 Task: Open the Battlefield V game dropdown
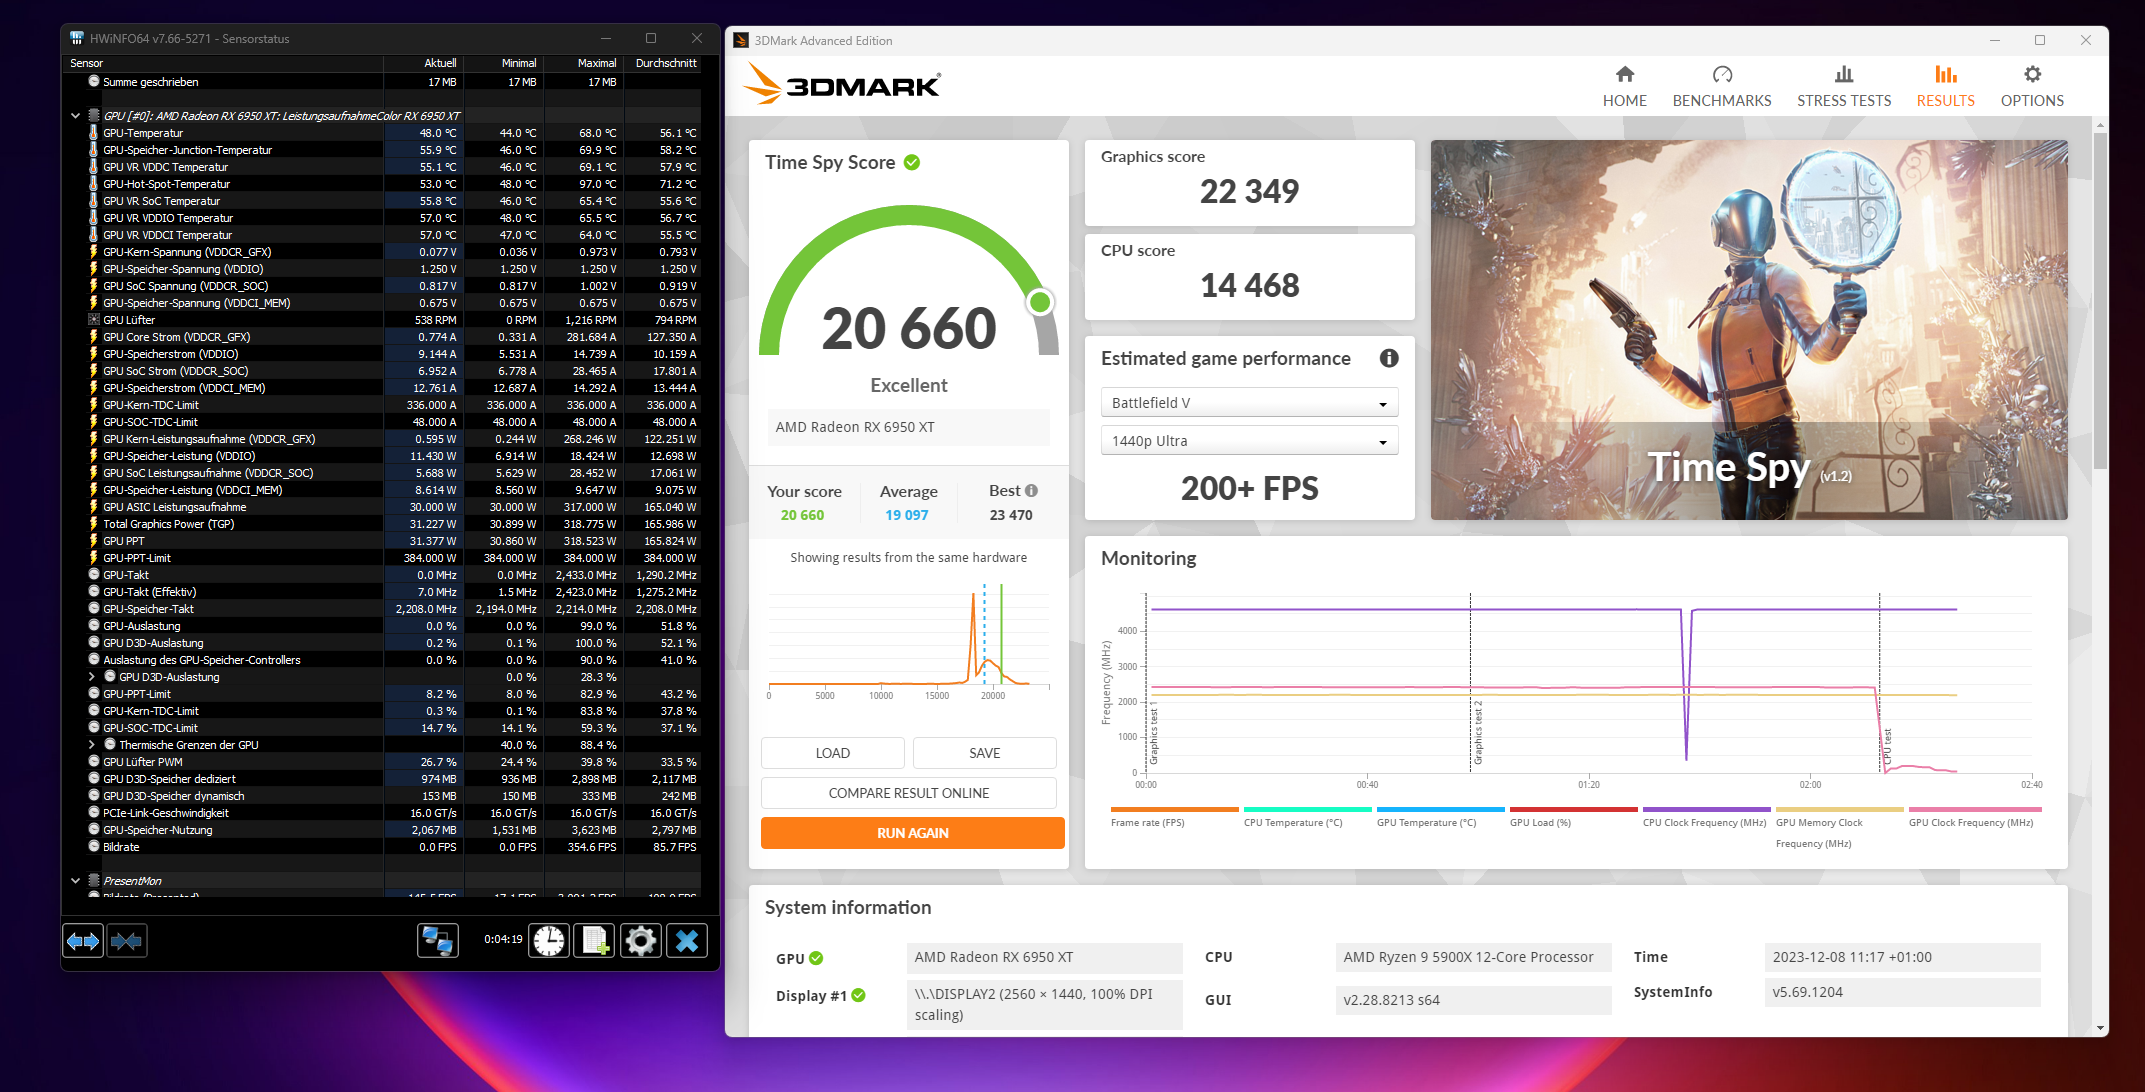[1249, 403]
